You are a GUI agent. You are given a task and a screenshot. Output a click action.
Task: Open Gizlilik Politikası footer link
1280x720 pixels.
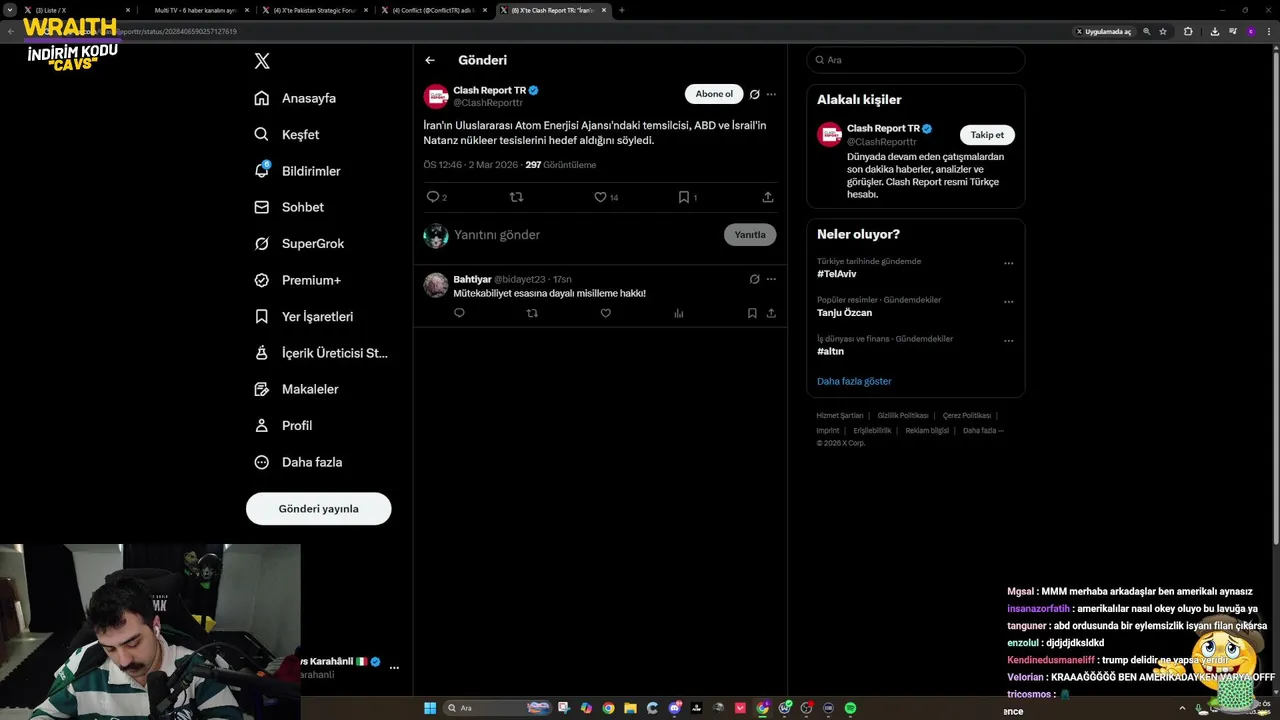pyautogui.click(x=903, y=415)
